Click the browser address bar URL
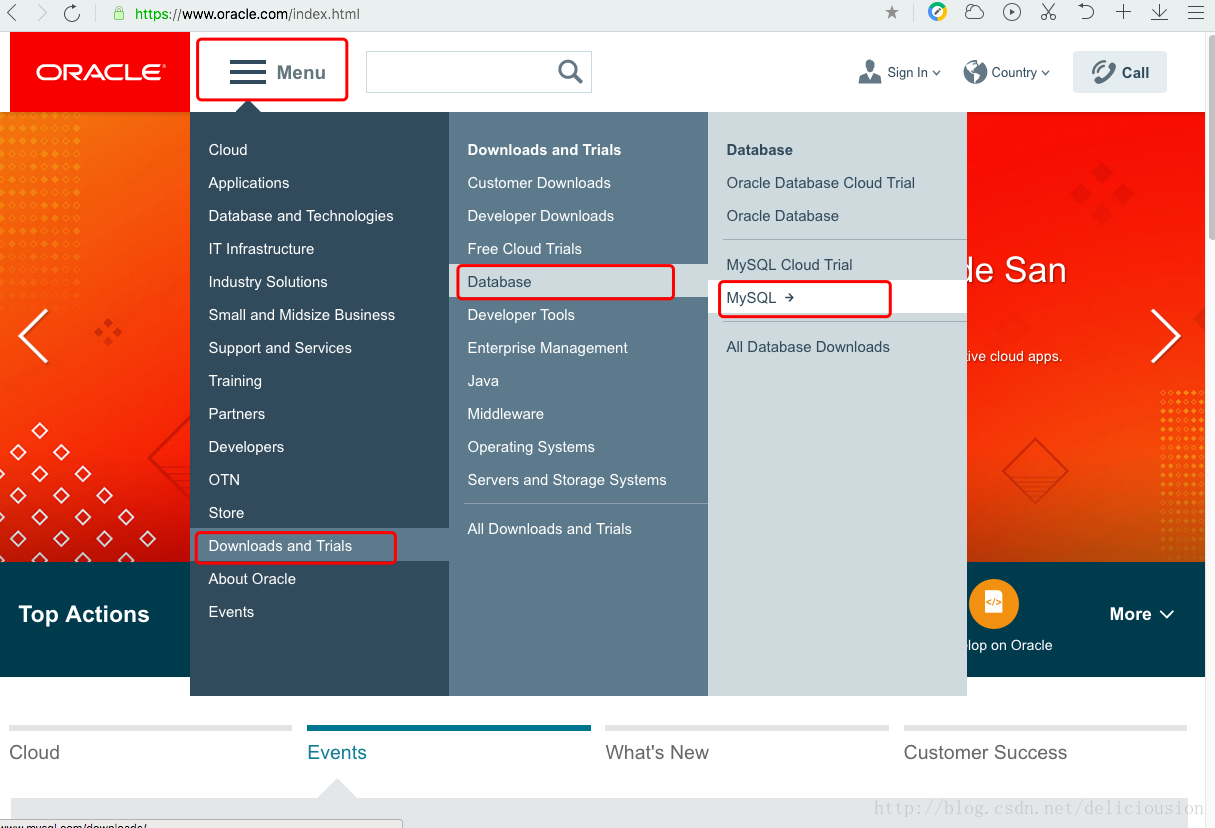The image size is (1215, 828). click(247, 14)
